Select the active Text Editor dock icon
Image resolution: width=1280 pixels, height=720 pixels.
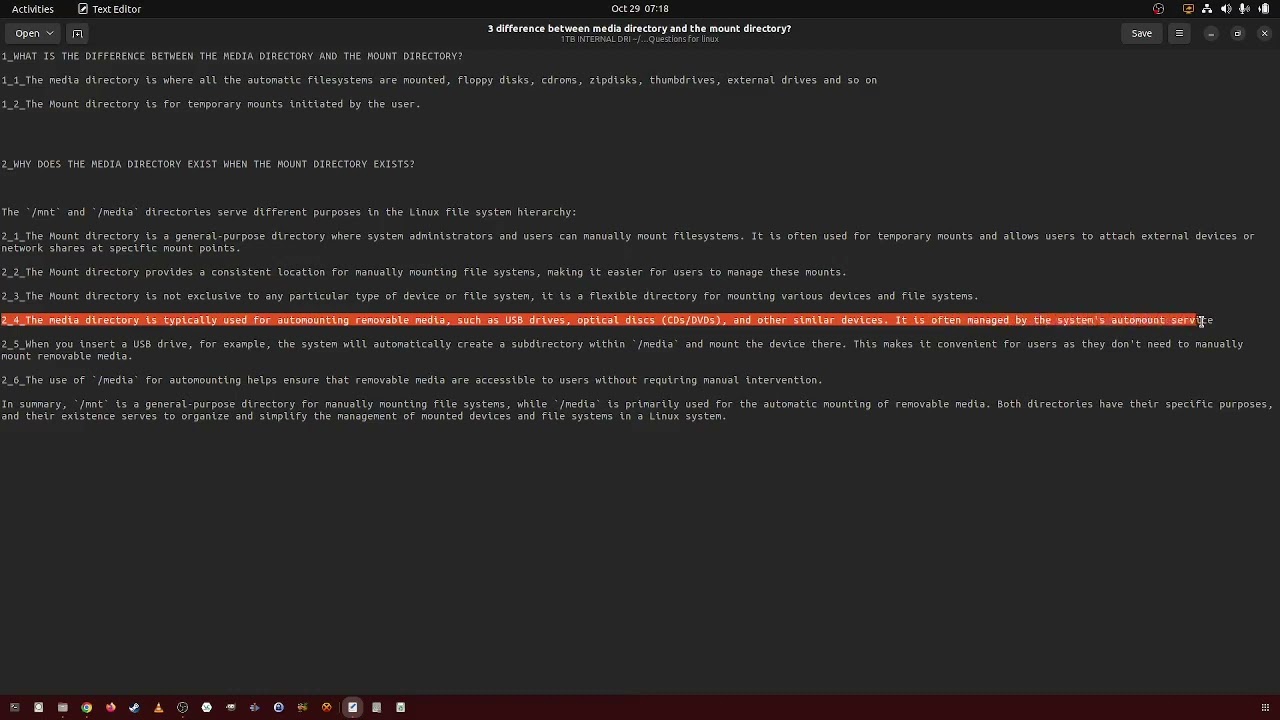click(x=352, y=708)
